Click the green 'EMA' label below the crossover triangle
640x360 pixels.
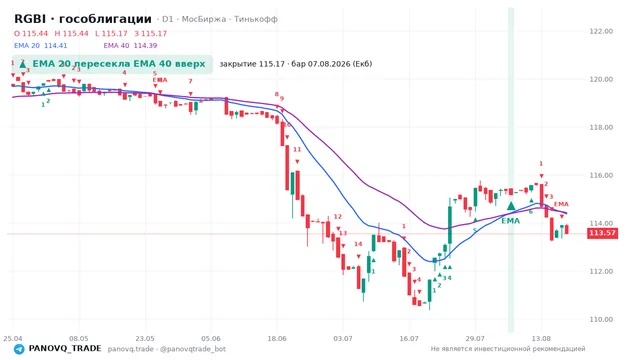[x=511, y=221]
